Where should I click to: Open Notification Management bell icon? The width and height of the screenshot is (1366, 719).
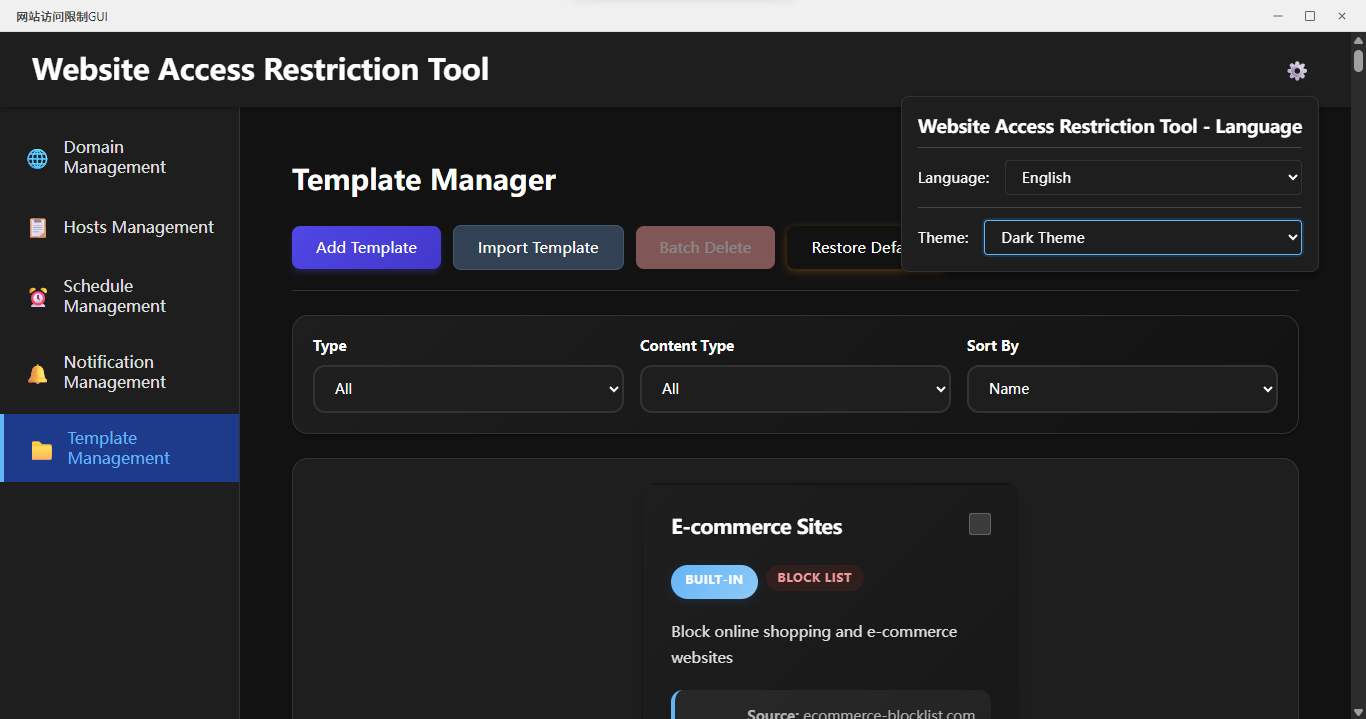coord(37,372)
